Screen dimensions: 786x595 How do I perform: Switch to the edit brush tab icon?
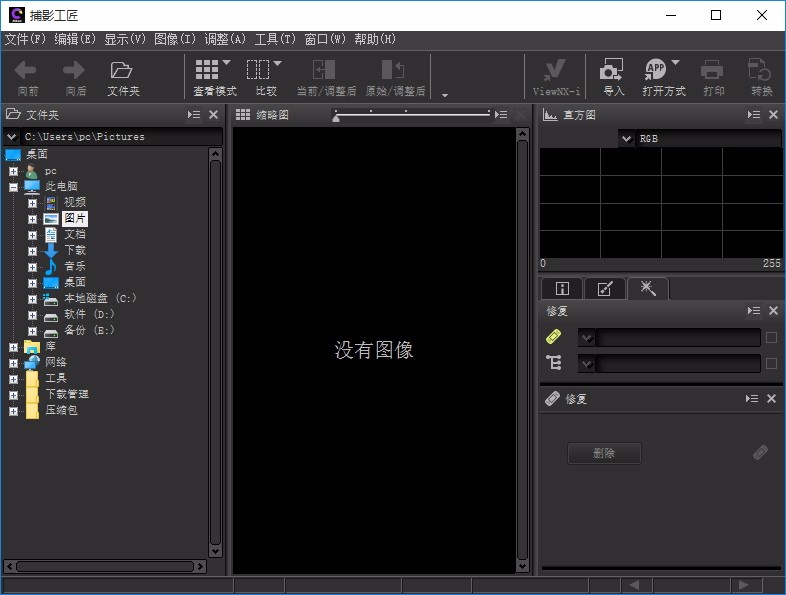(605, 289)
